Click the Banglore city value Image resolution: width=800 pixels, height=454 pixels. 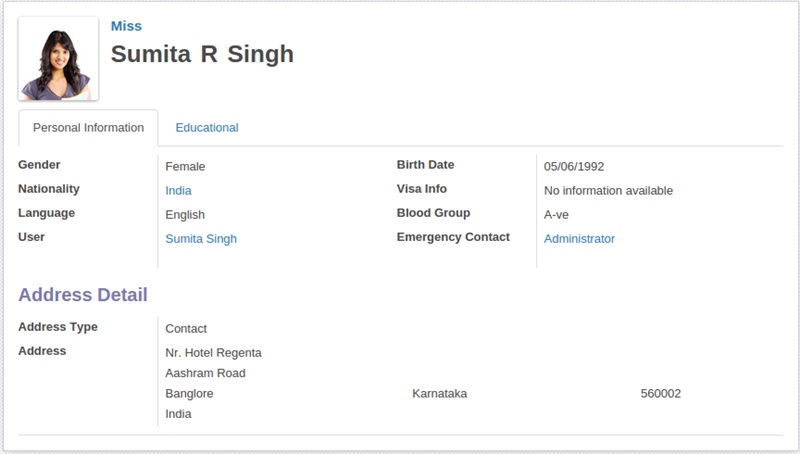189,394
